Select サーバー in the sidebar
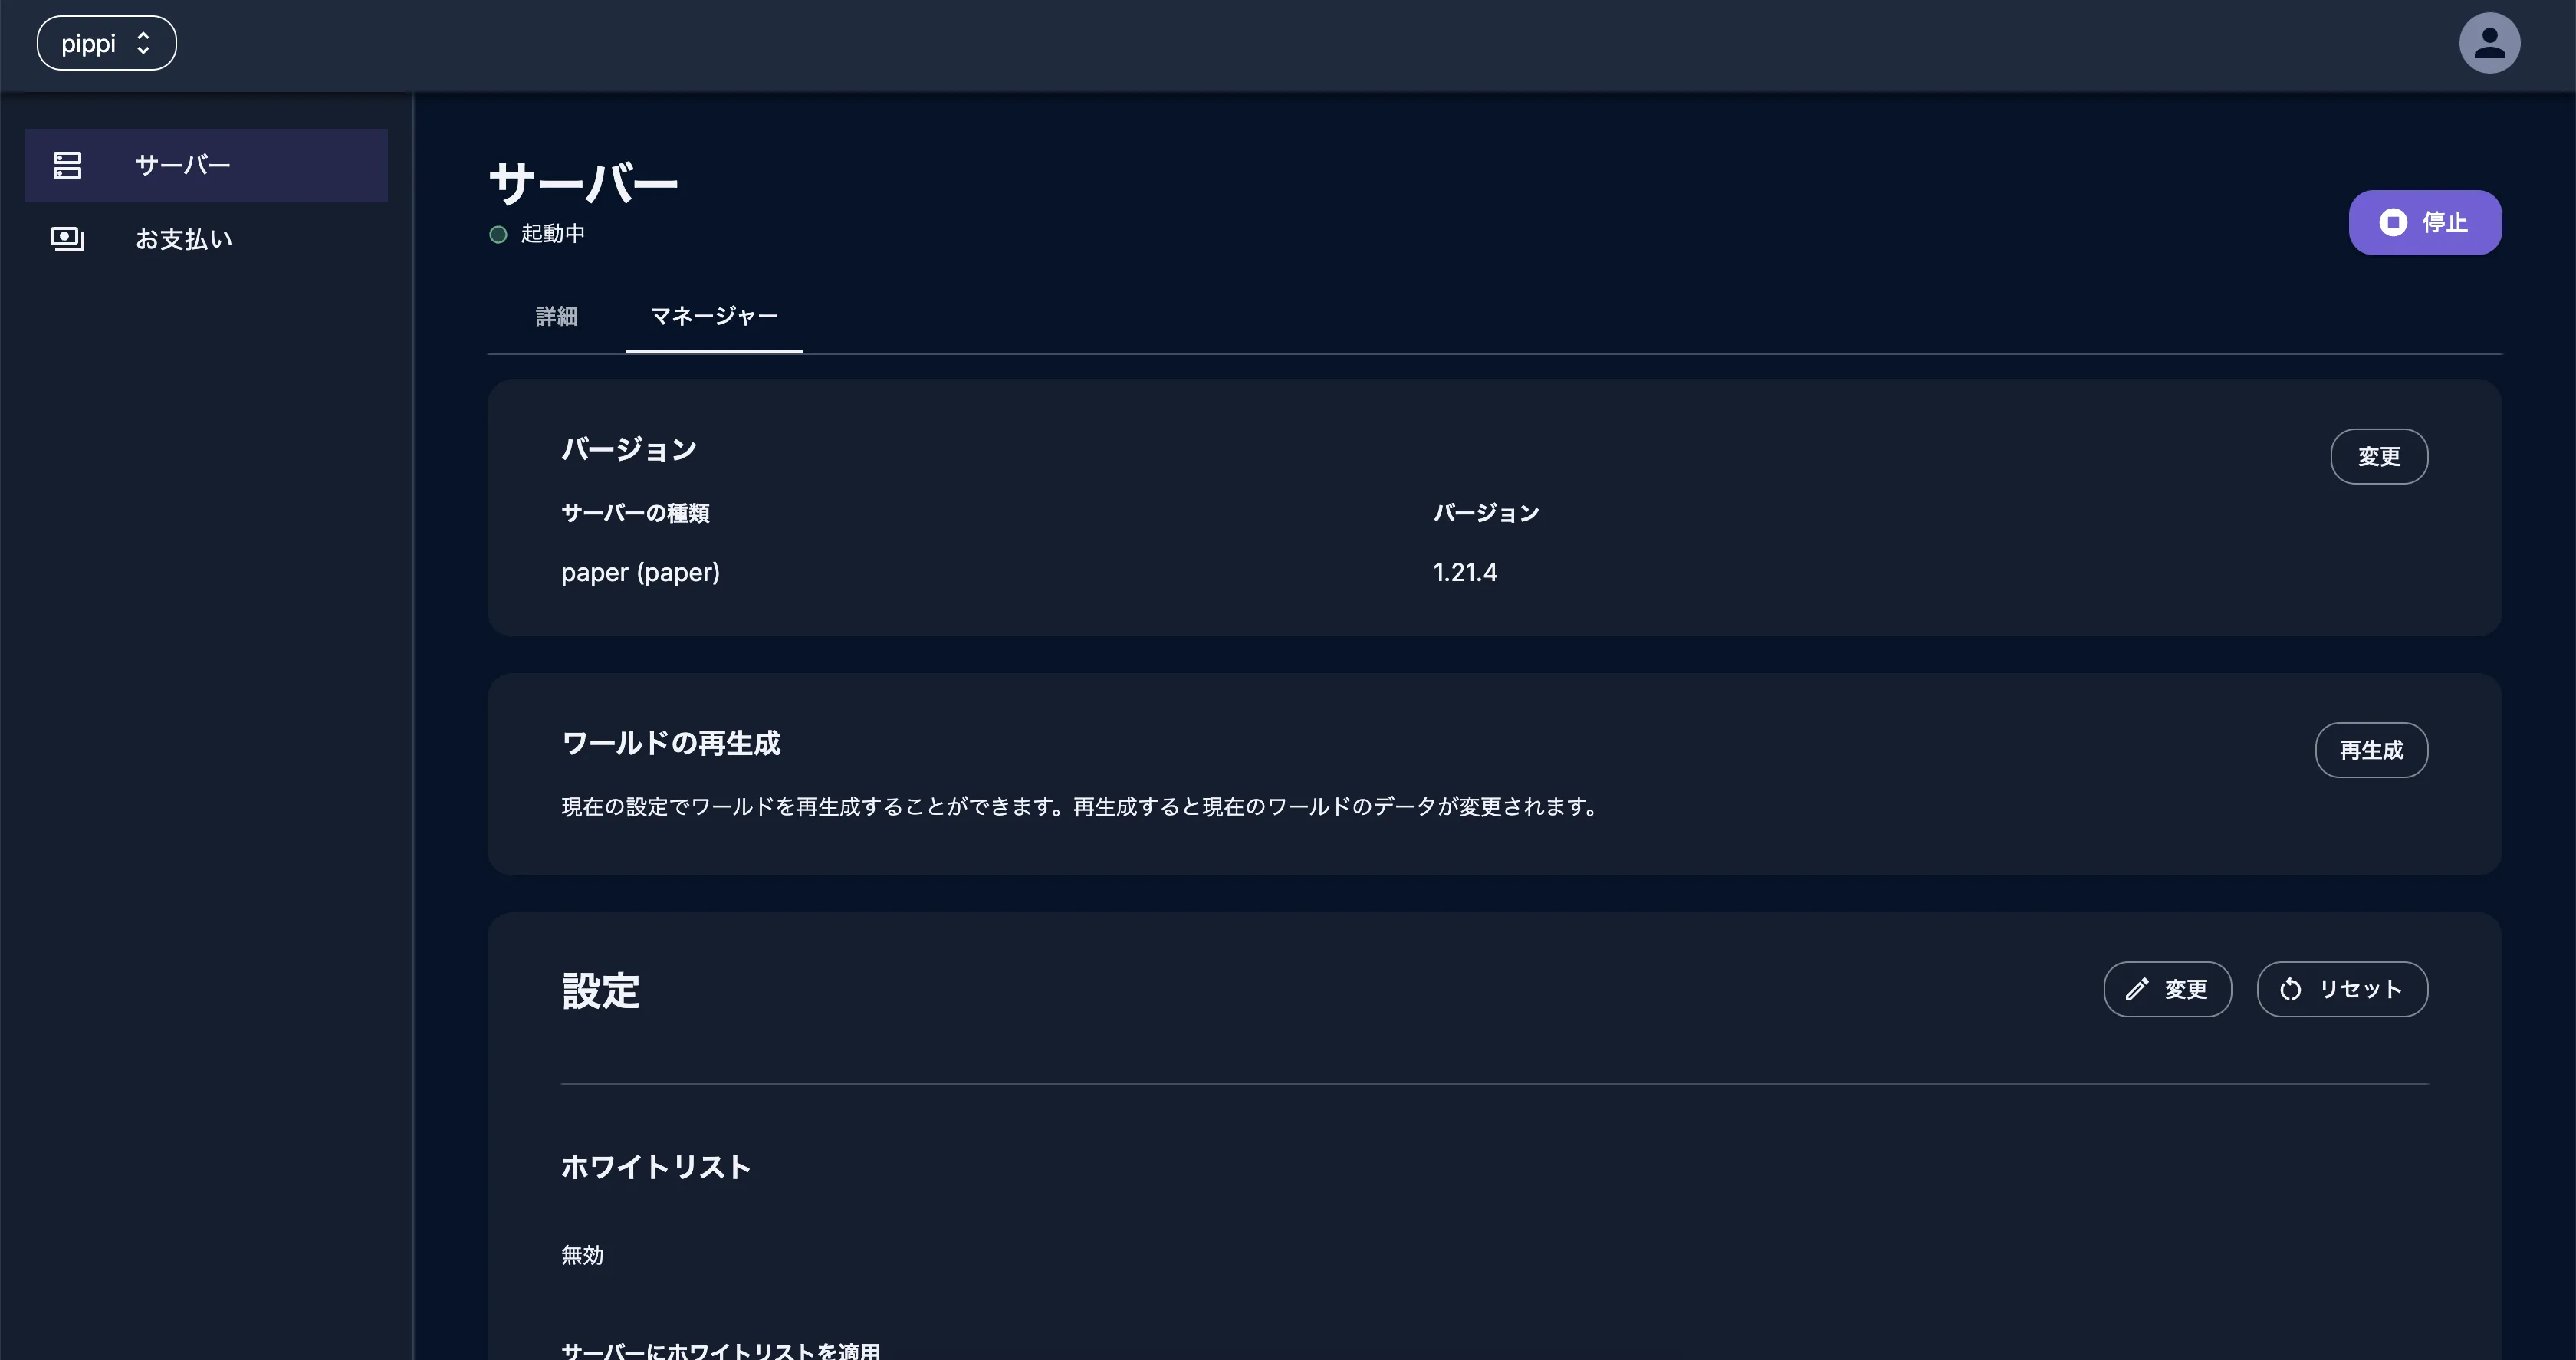Viewport: 2576px width, 1360px height. (183, 165)
